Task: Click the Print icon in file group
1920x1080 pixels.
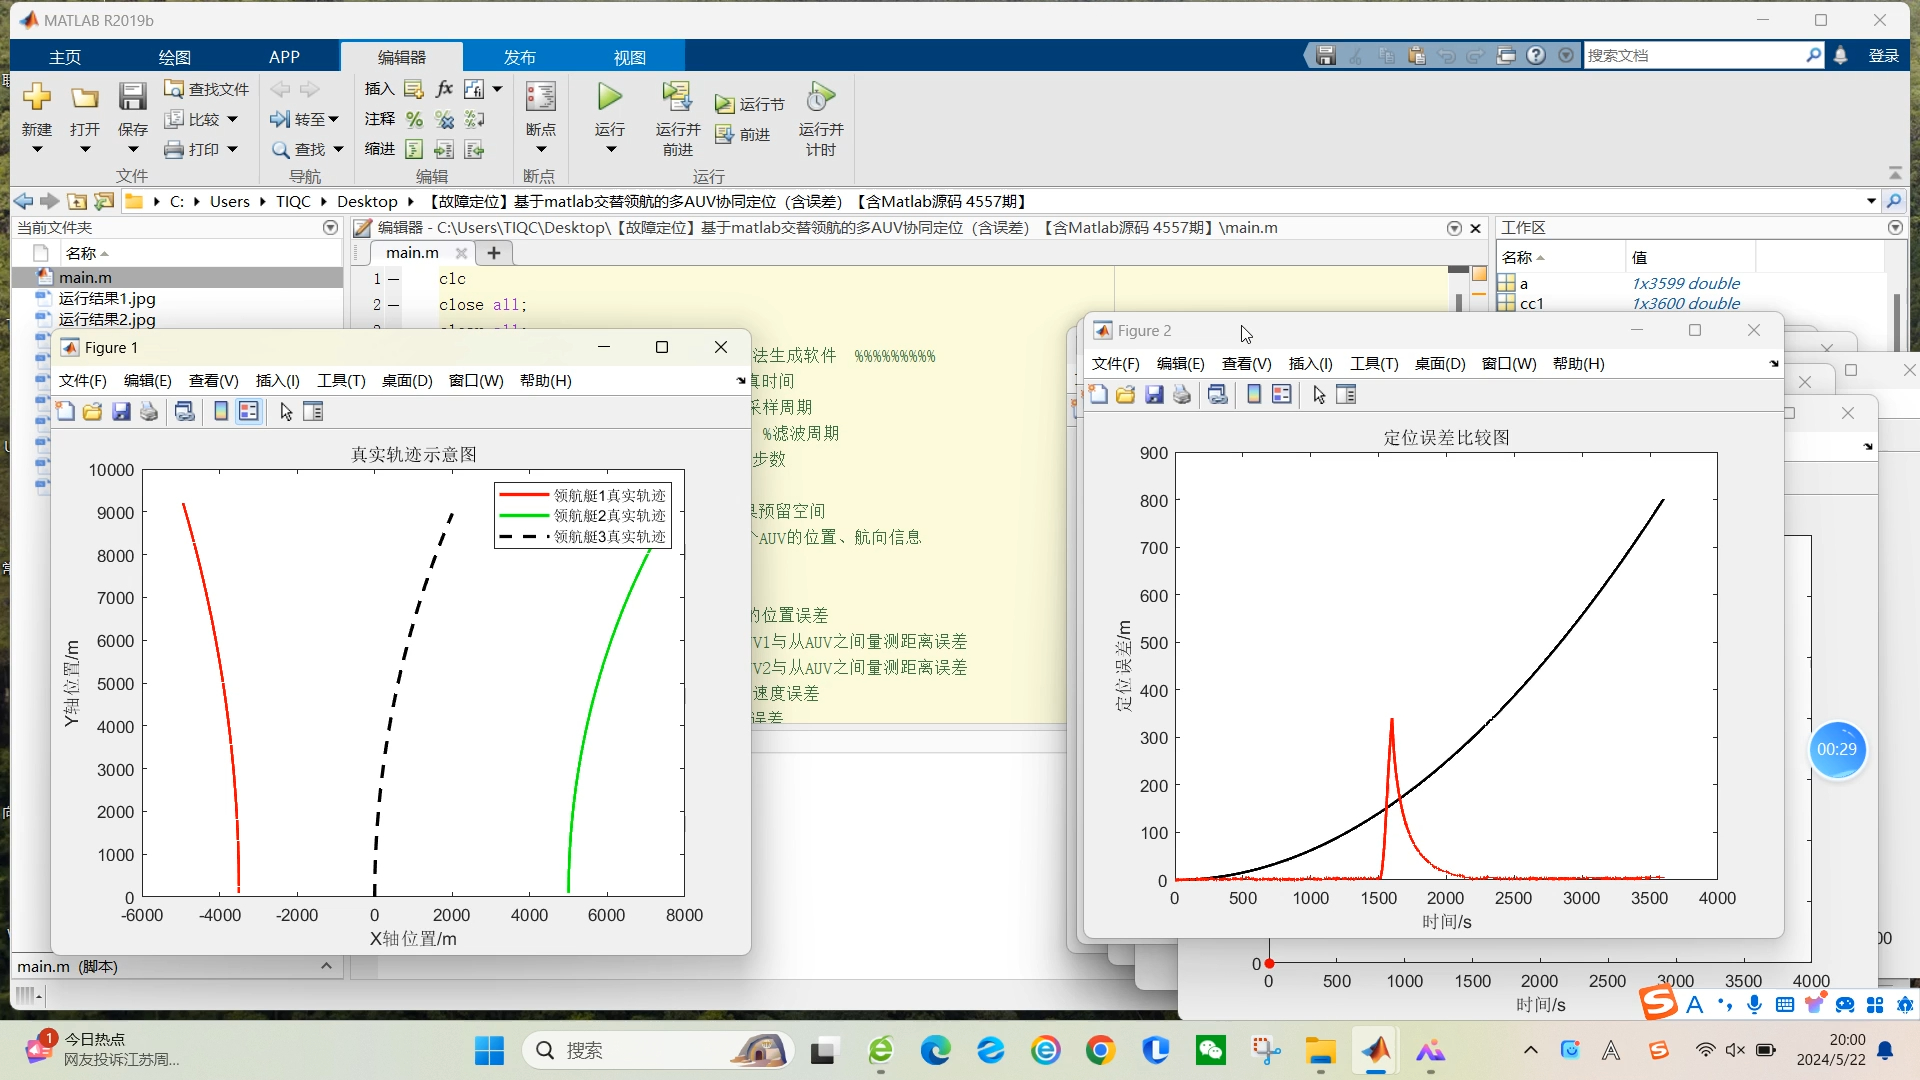Action: [174, 149]
